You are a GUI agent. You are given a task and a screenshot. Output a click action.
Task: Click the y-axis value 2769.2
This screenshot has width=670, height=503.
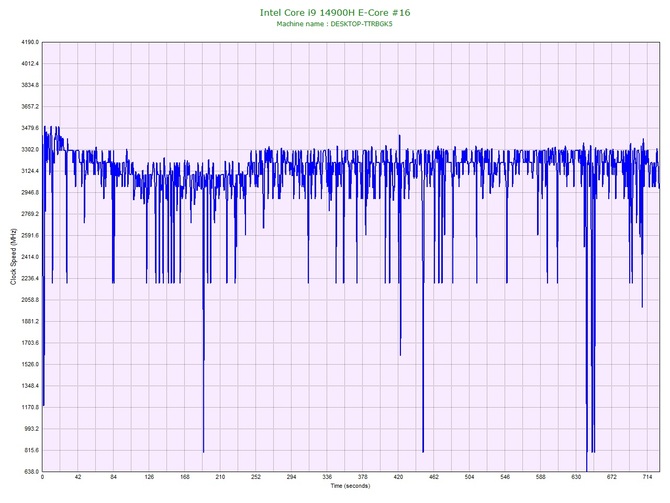coord(30,214)
